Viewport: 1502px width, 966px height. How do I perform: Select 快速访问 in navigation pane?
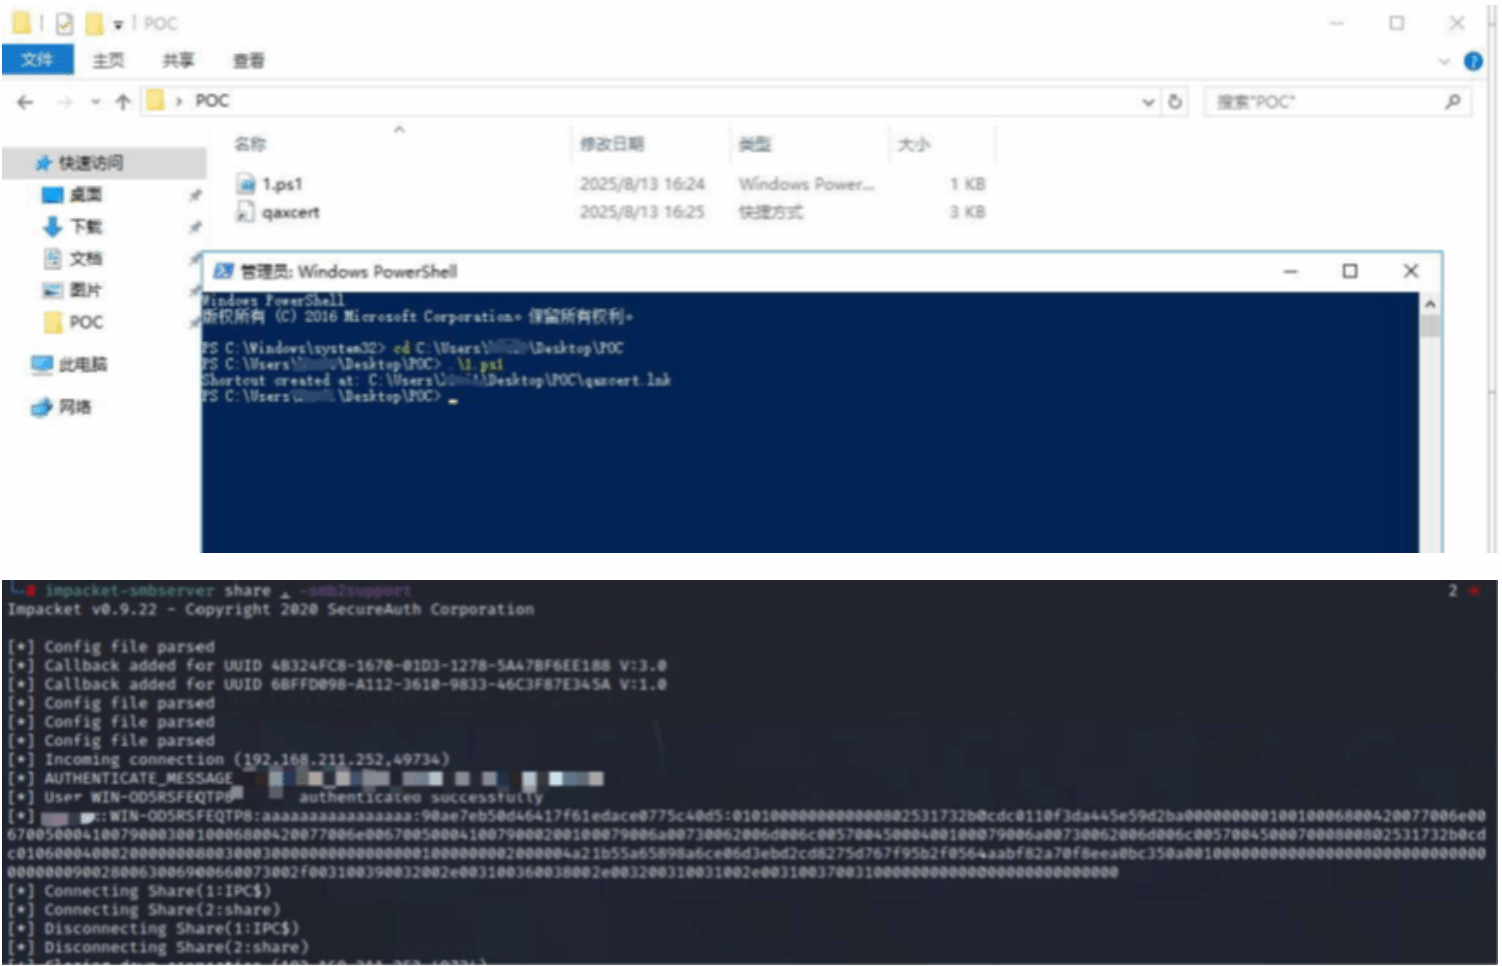pos(90,163)
